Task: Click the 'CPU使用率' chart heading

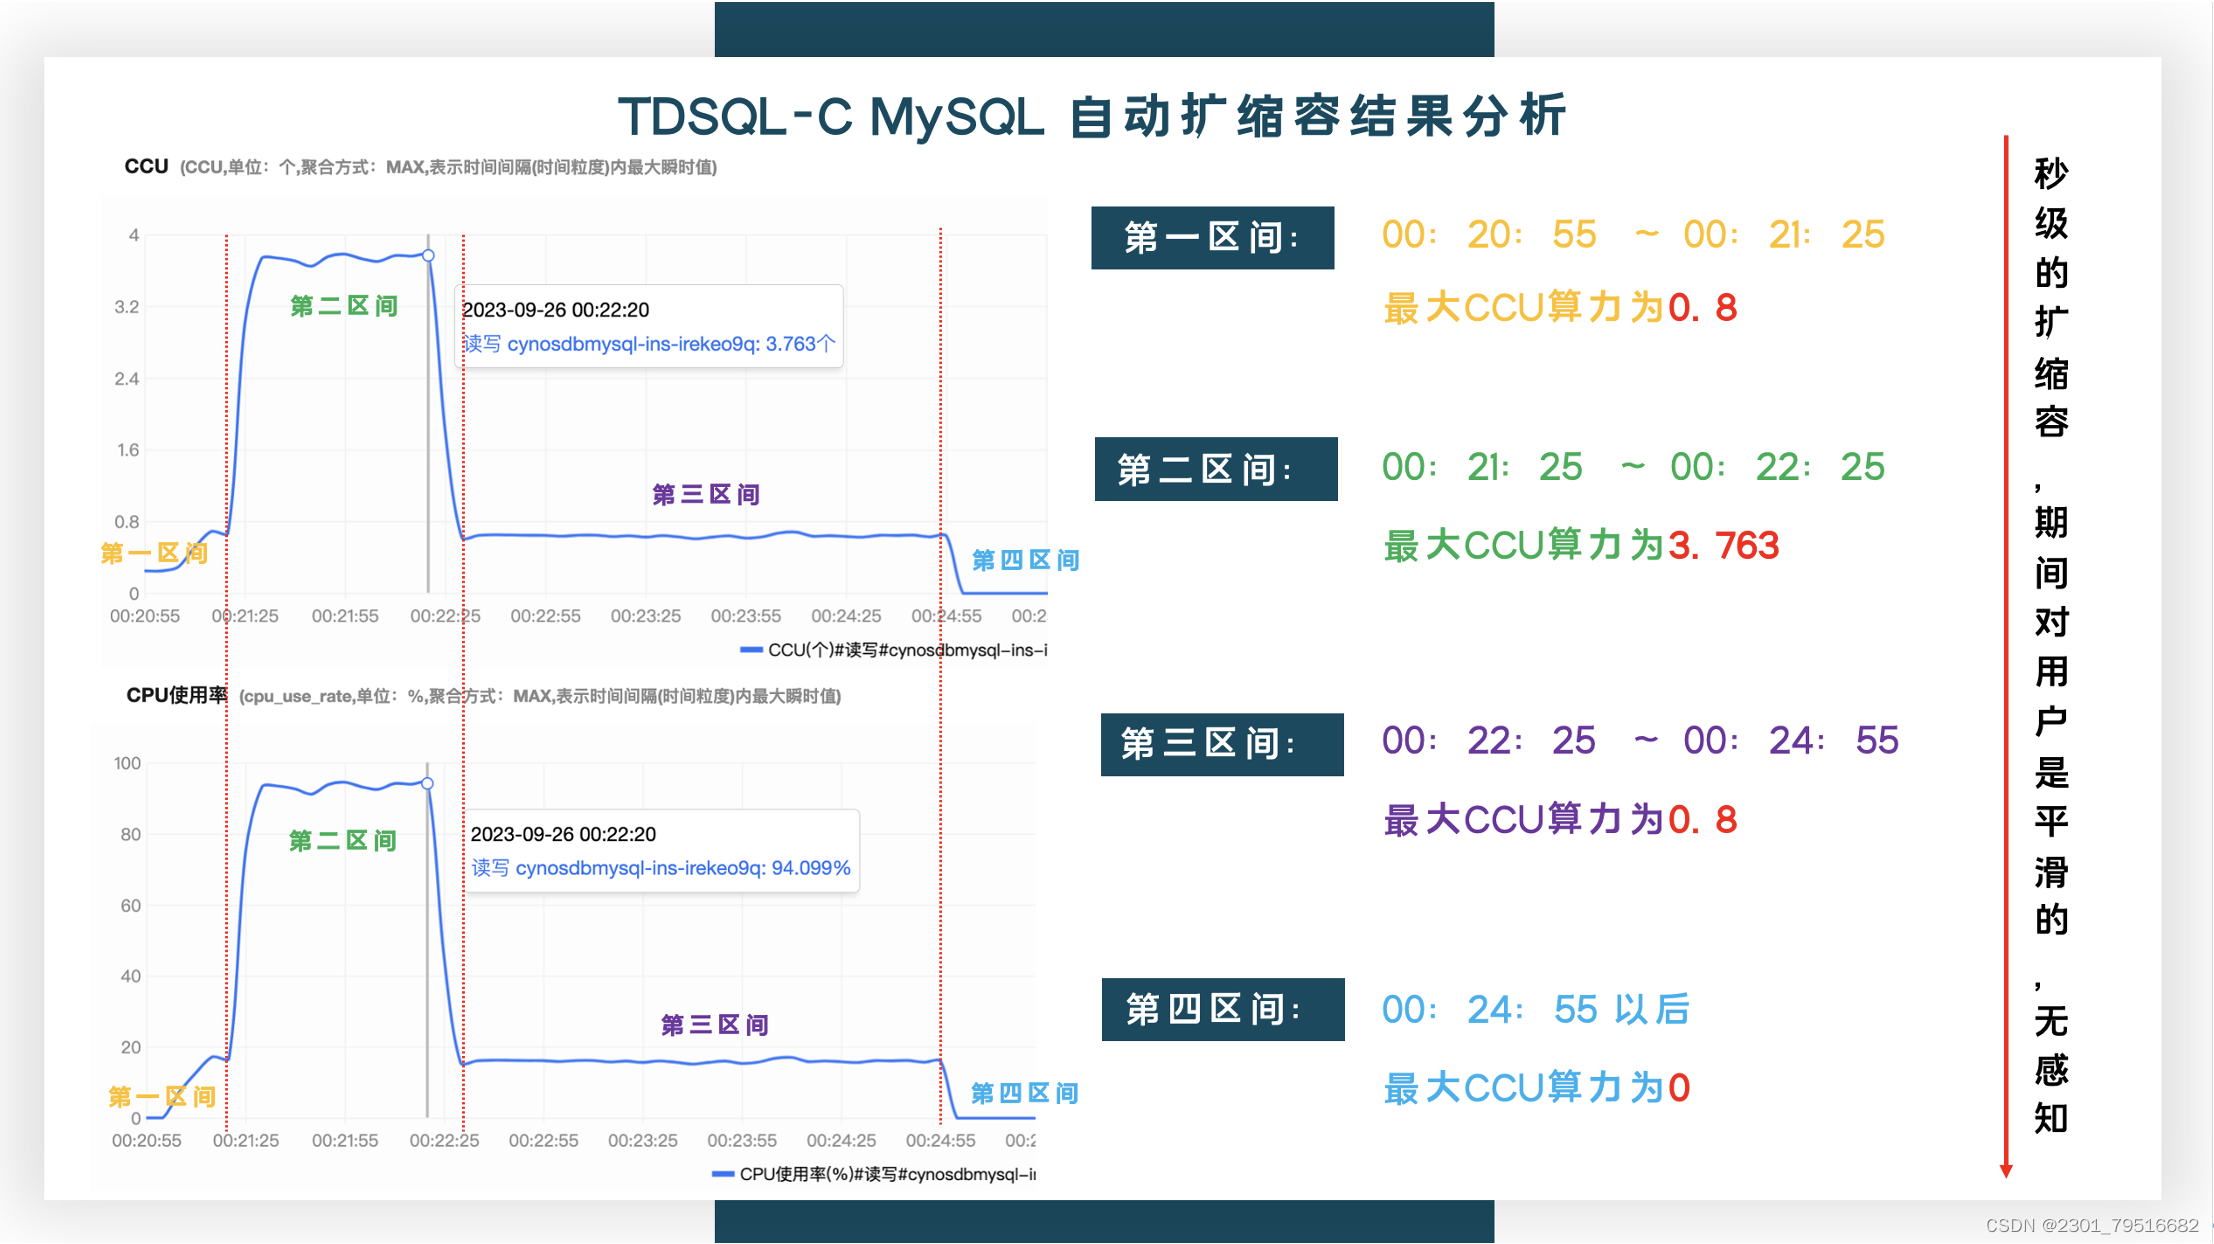Action: [x=177, y=695]
